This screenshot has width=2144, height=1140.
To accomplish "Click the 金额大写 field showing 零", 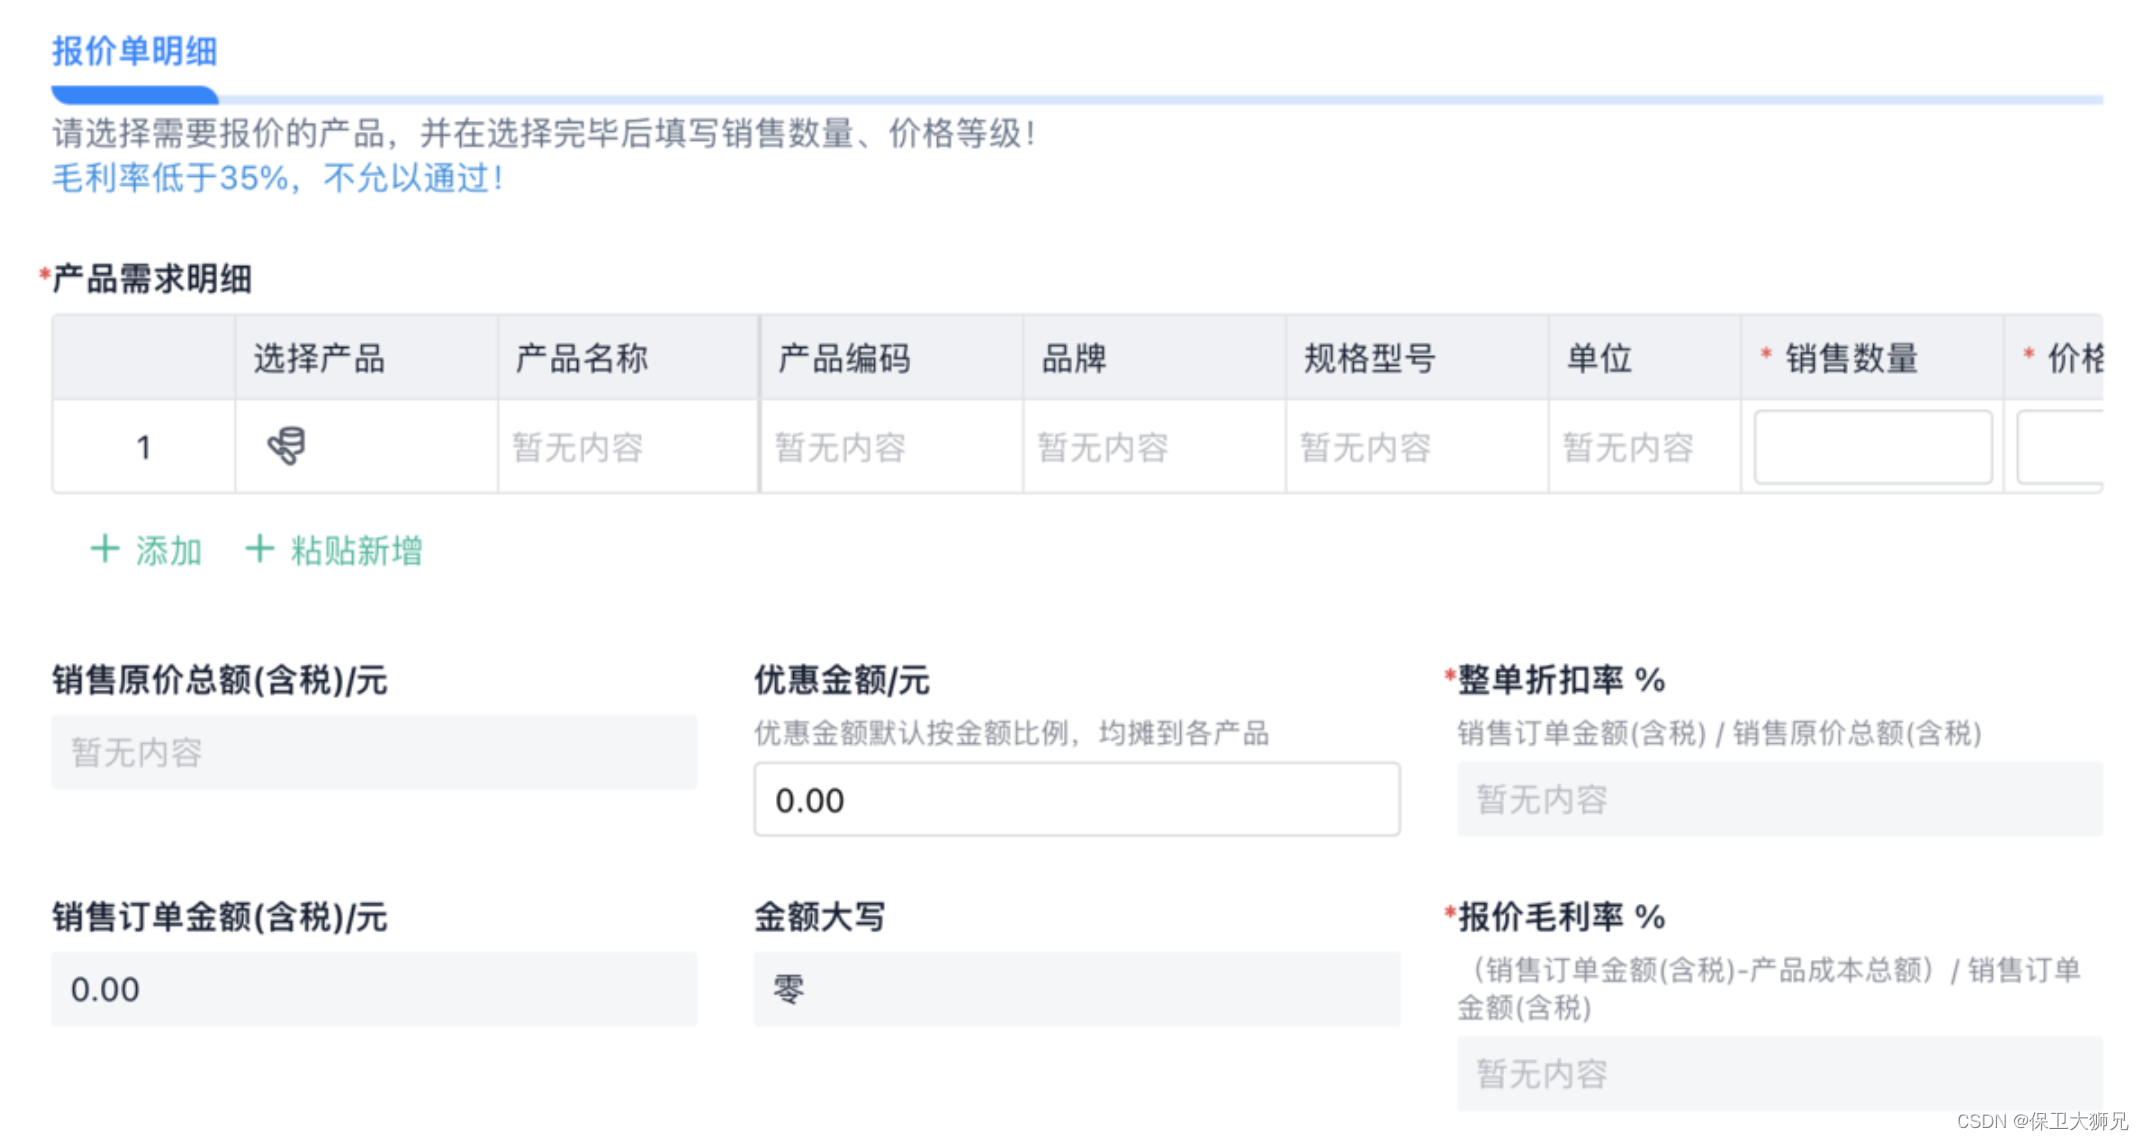I will tap(1076, 989).
